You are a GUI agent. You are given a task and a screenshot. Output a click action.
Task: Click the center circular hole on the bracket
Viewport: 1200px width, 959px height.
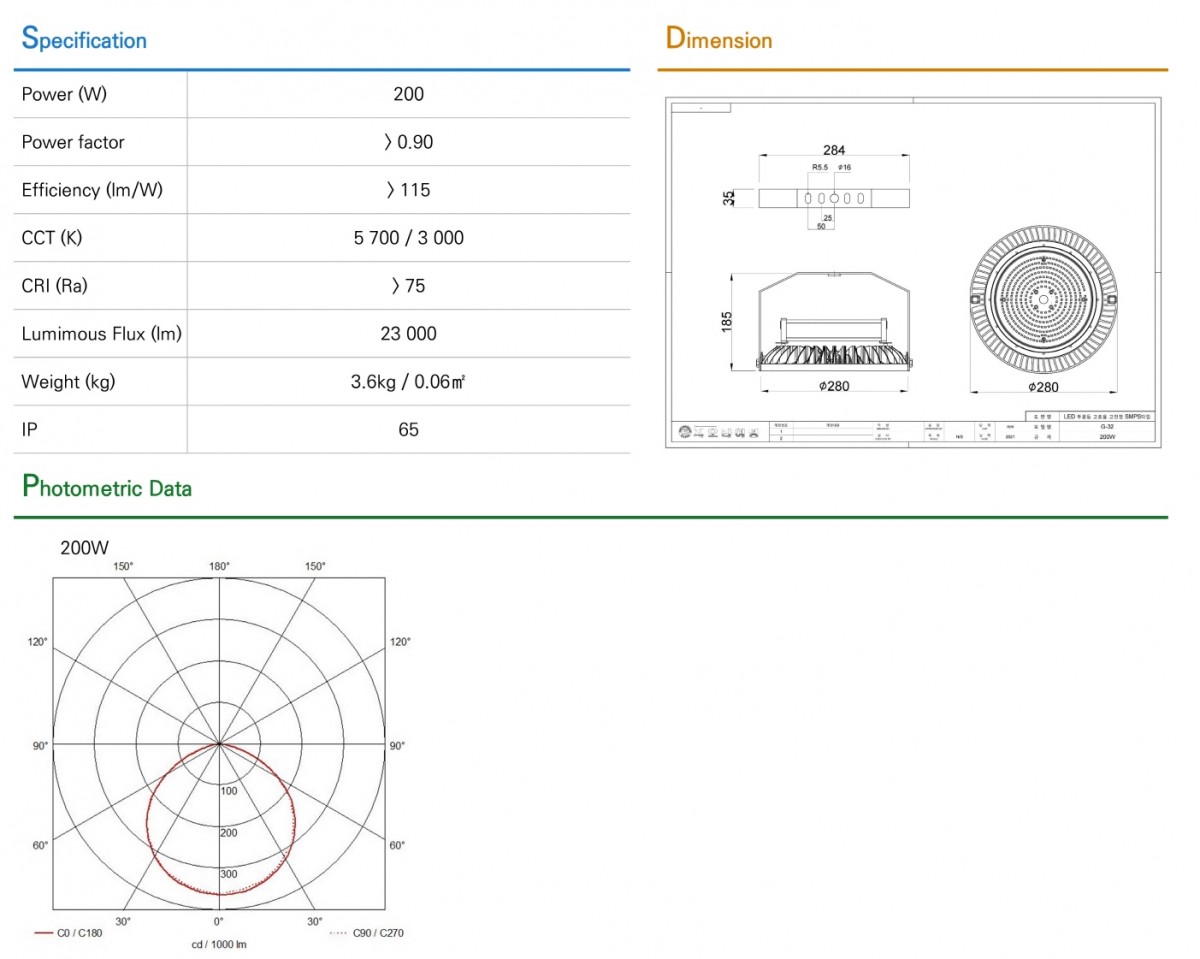pos(834,198)
